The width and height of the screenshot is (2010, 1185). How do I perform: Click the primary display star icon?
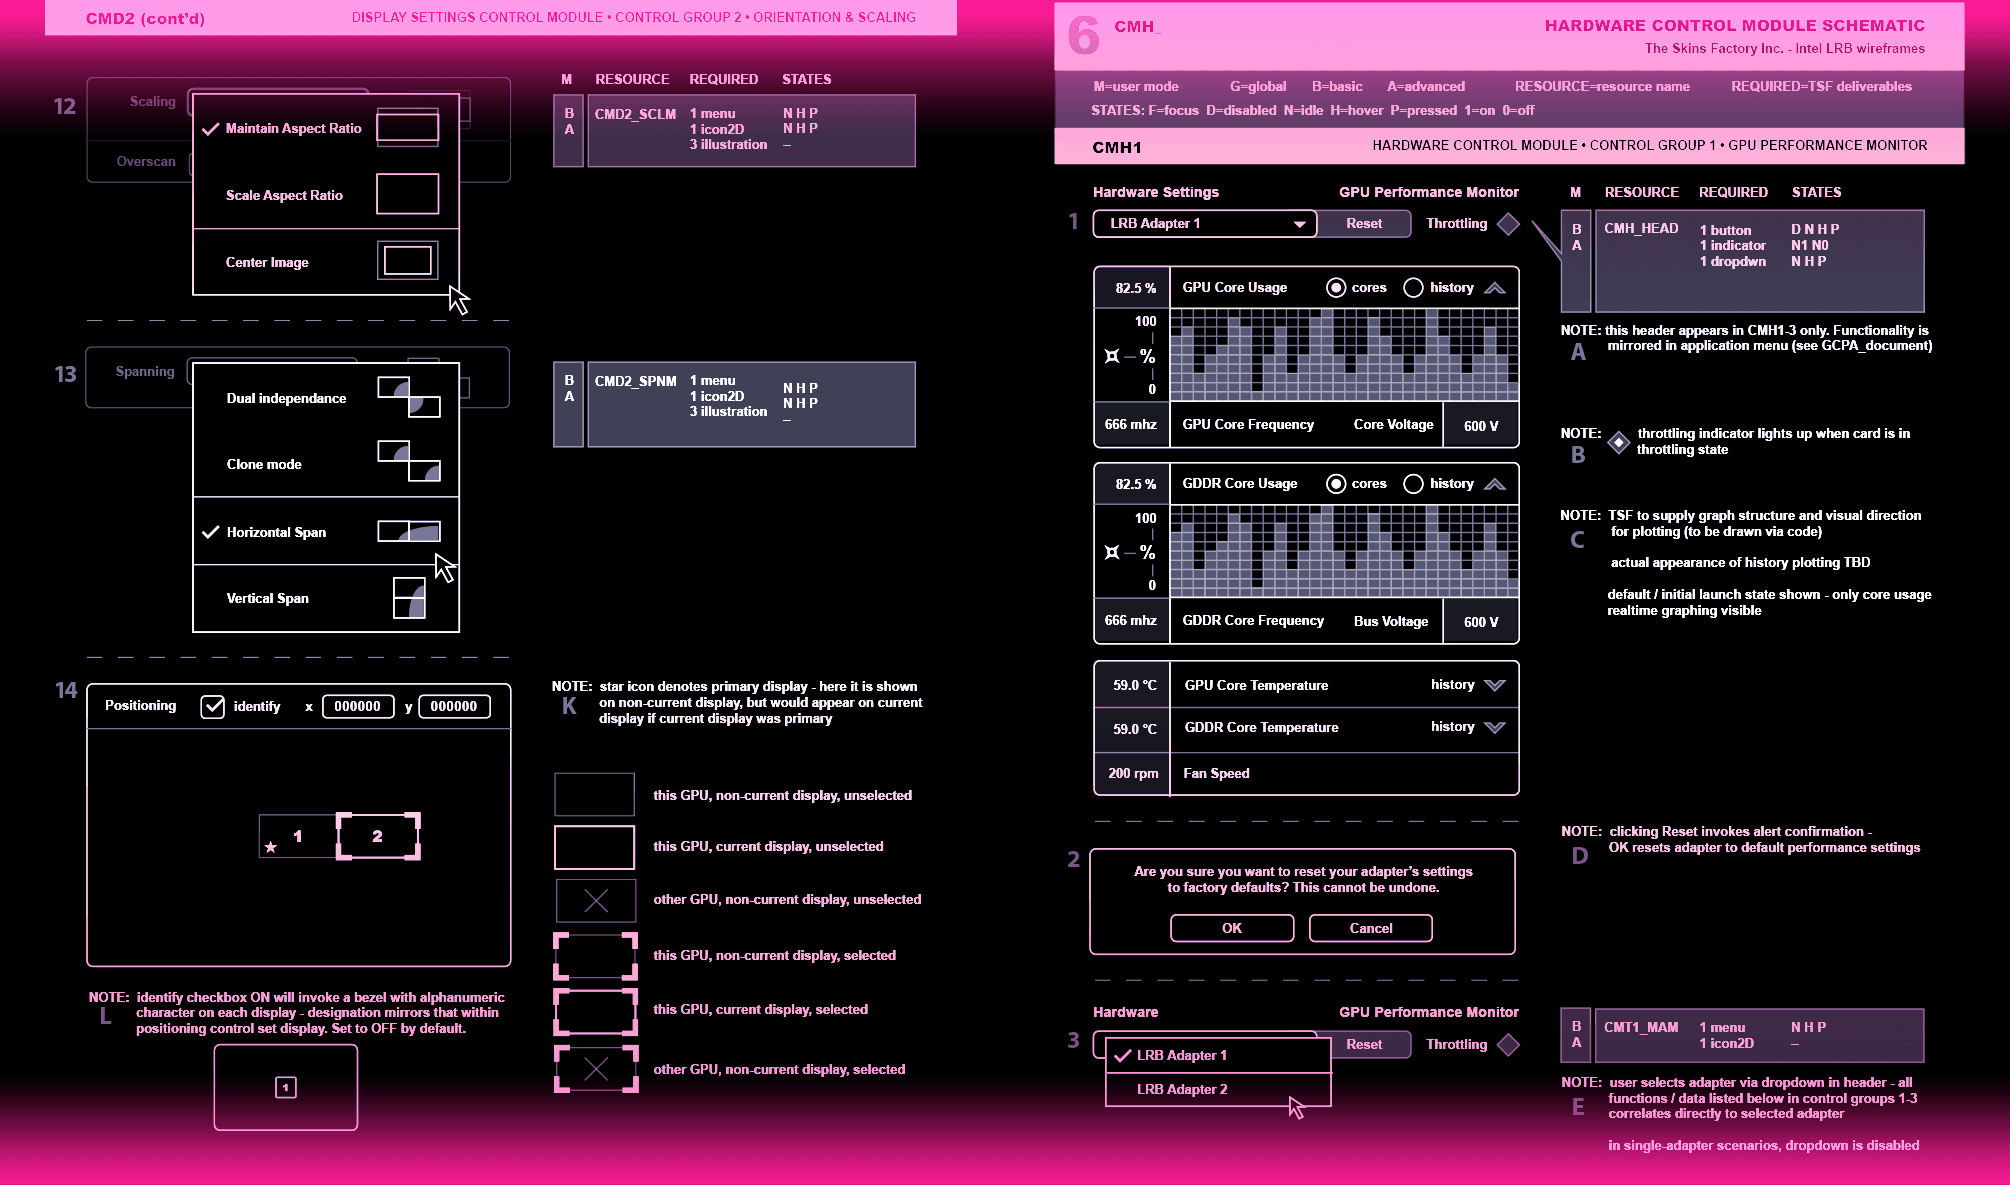coord(270,847)
